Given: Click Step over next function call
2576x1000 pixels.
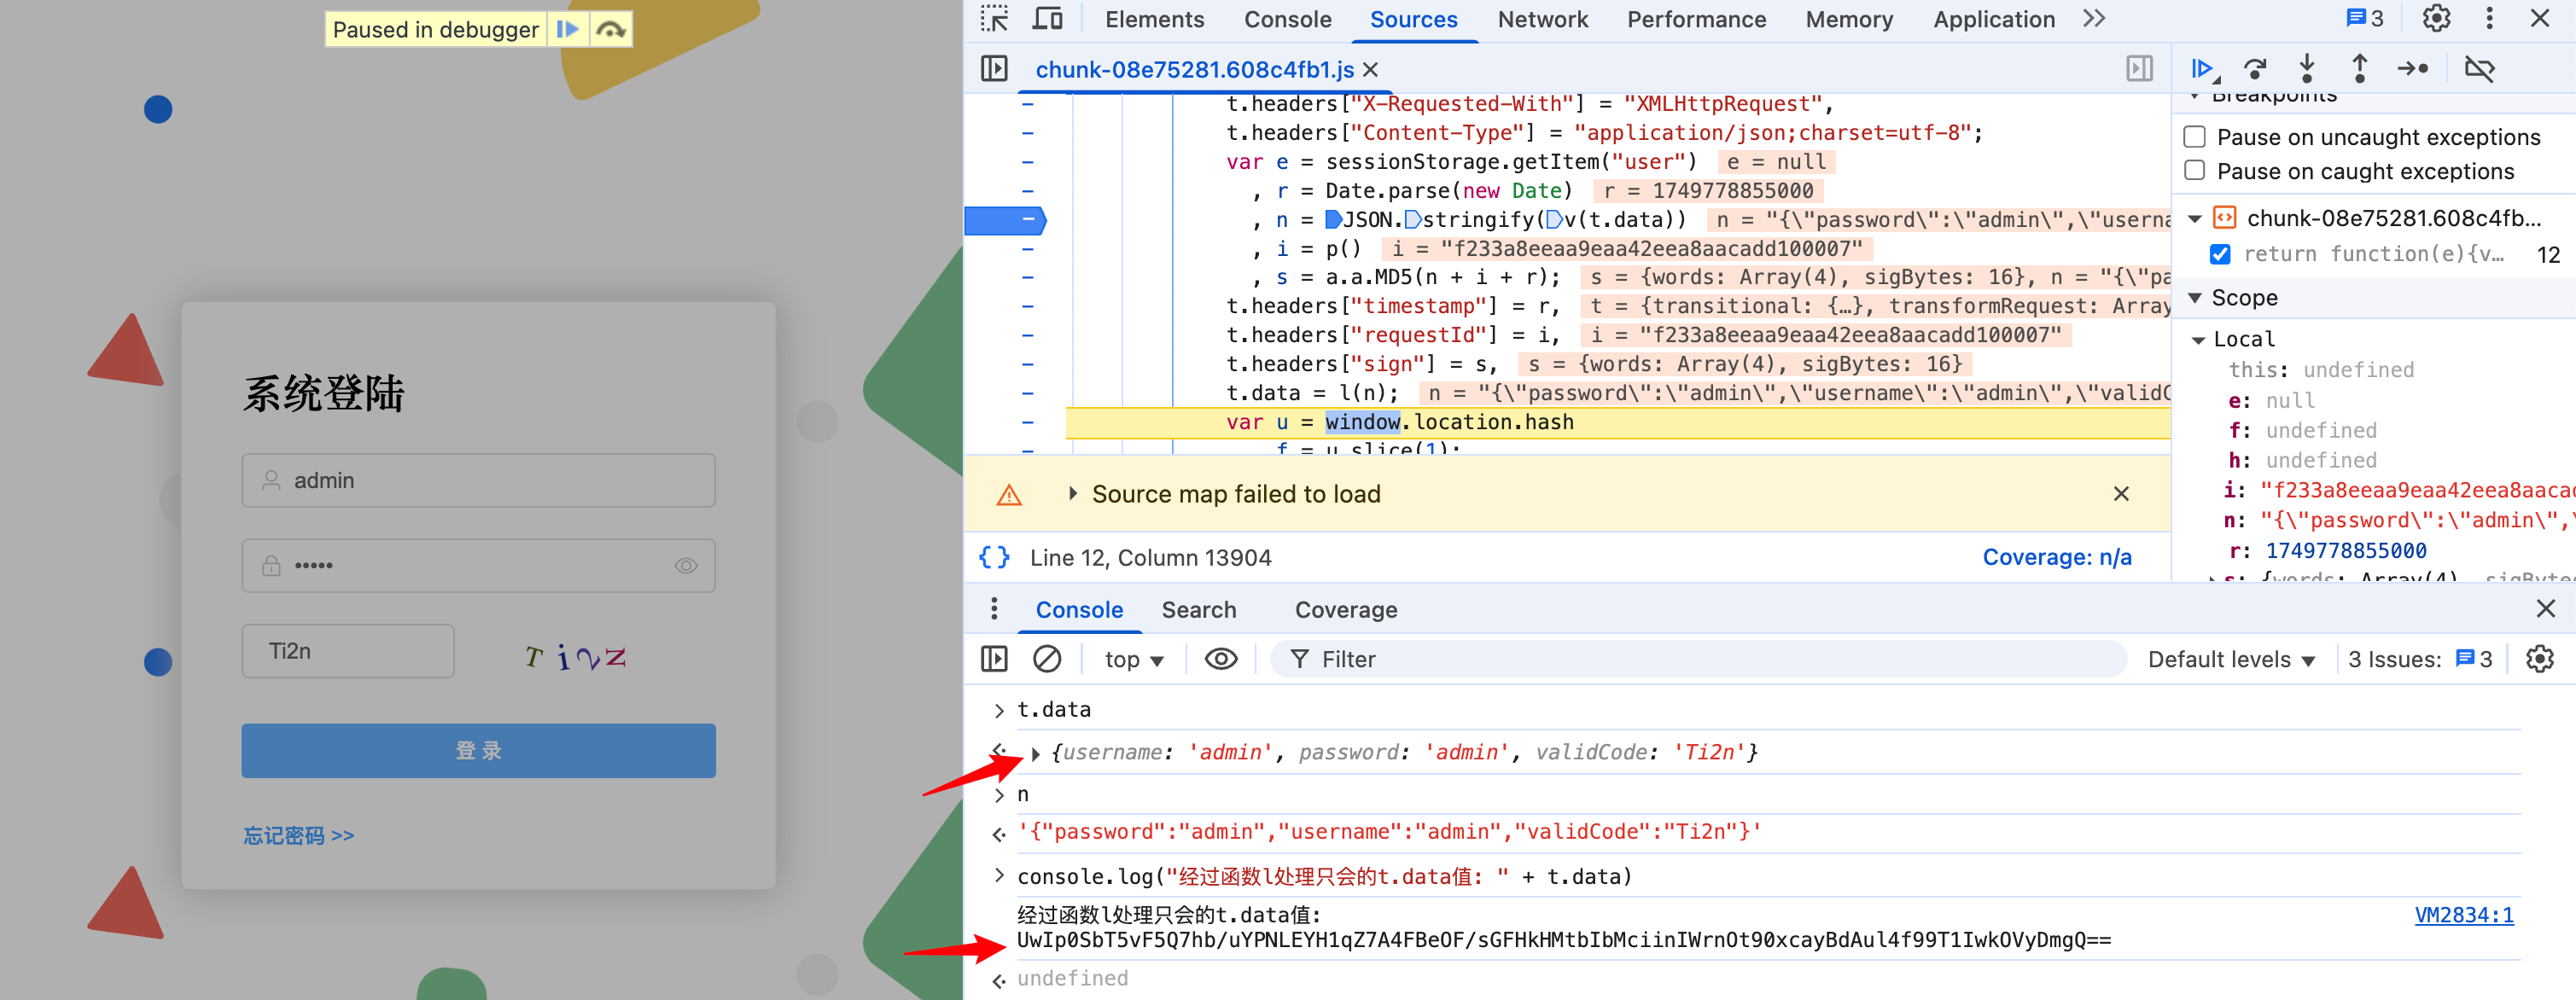Looking at the screenshot, I should tap(2255, 69).
